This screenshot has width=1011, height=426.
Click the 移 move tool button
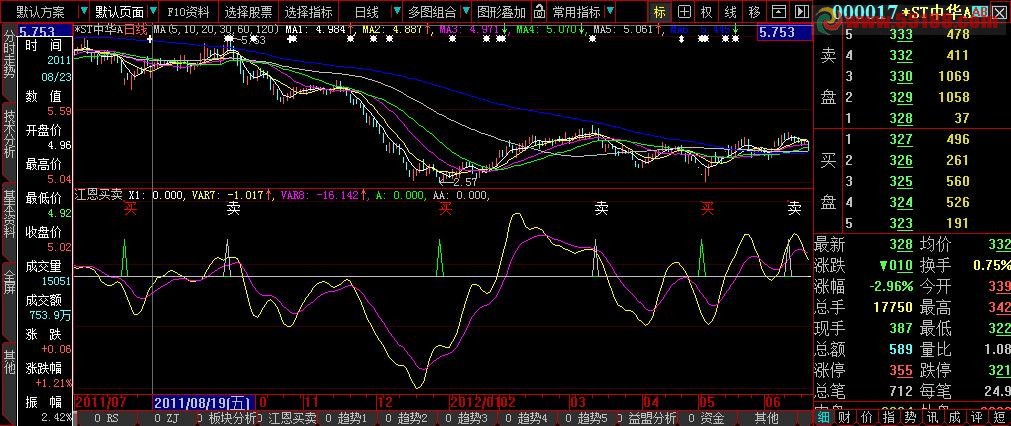[755, 12]
